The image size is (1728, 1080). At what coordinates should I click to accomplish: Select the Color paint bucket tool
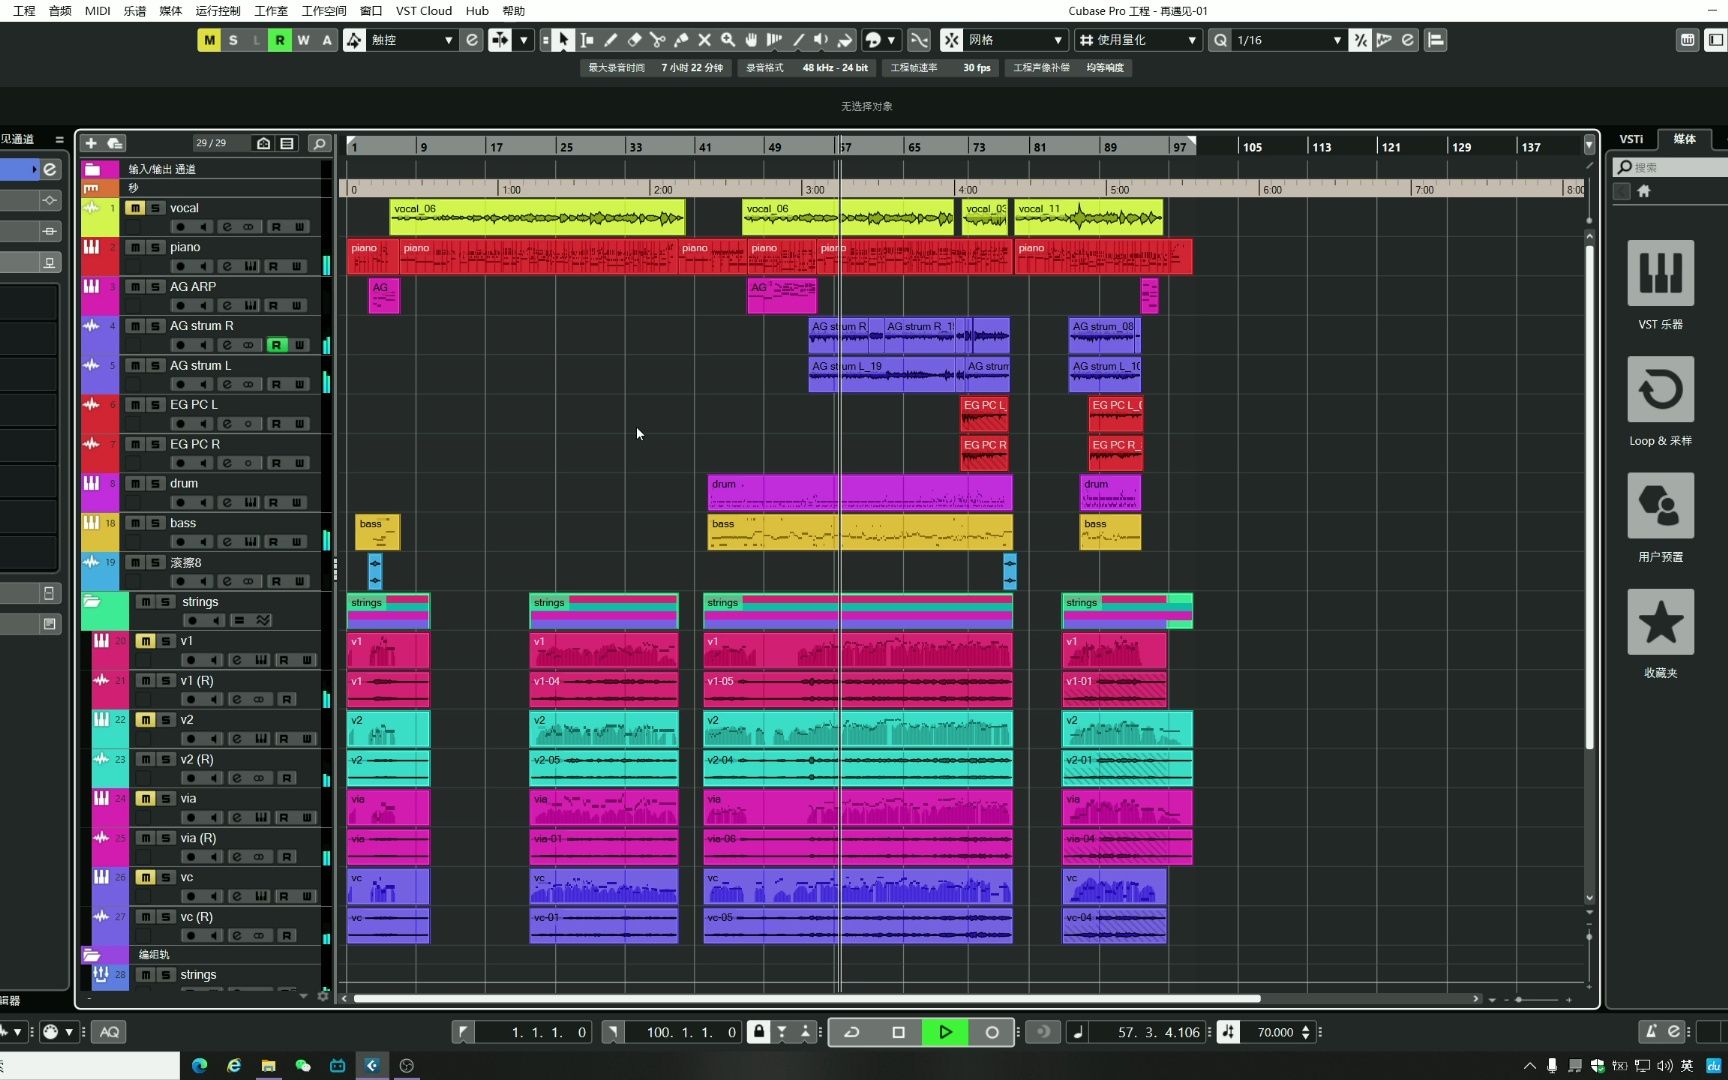(845, 40)
